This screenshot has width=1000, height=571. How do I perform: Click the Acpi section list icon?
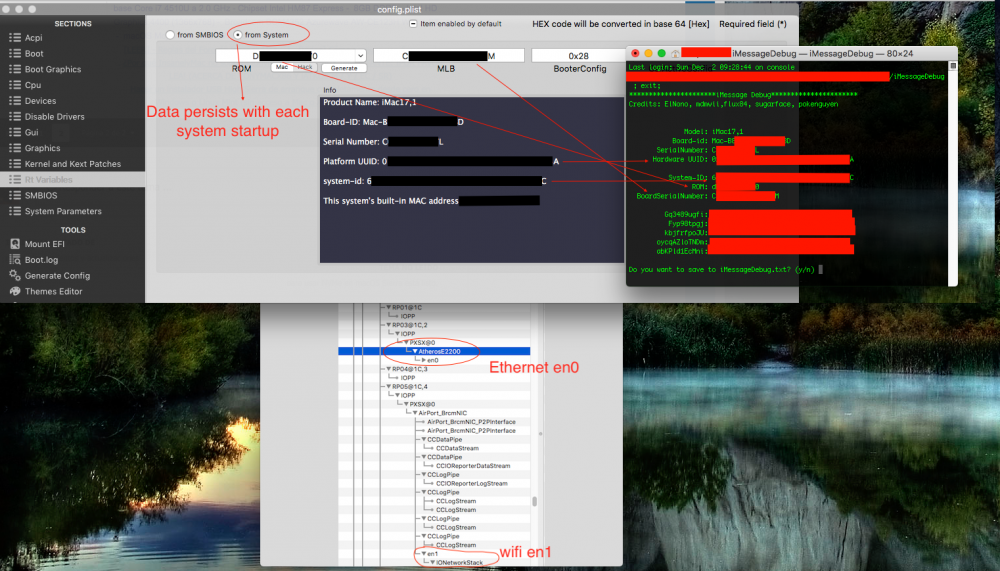point(15,38)
